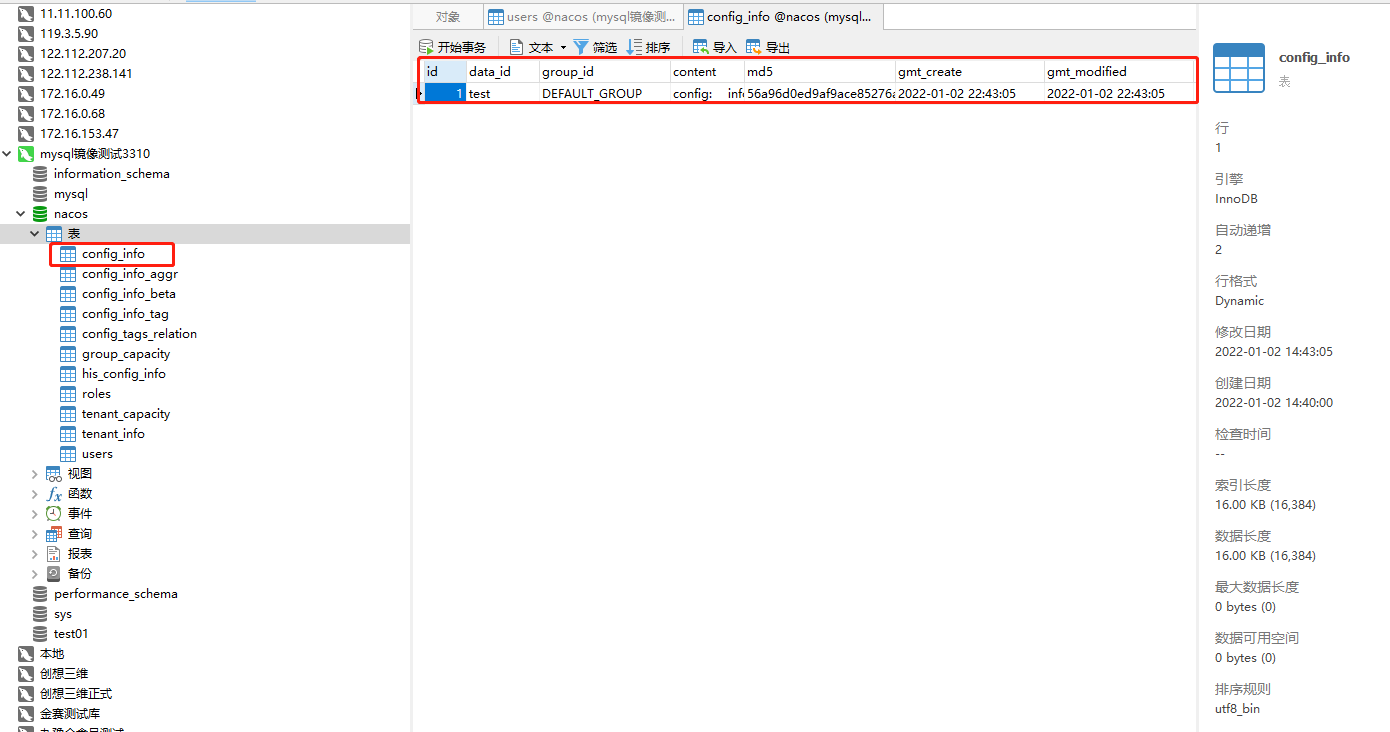The width and height of the screenshot is (1390, 732).
Task: Click the config_info_aggr table icon
Action: [x=68, y=274]
